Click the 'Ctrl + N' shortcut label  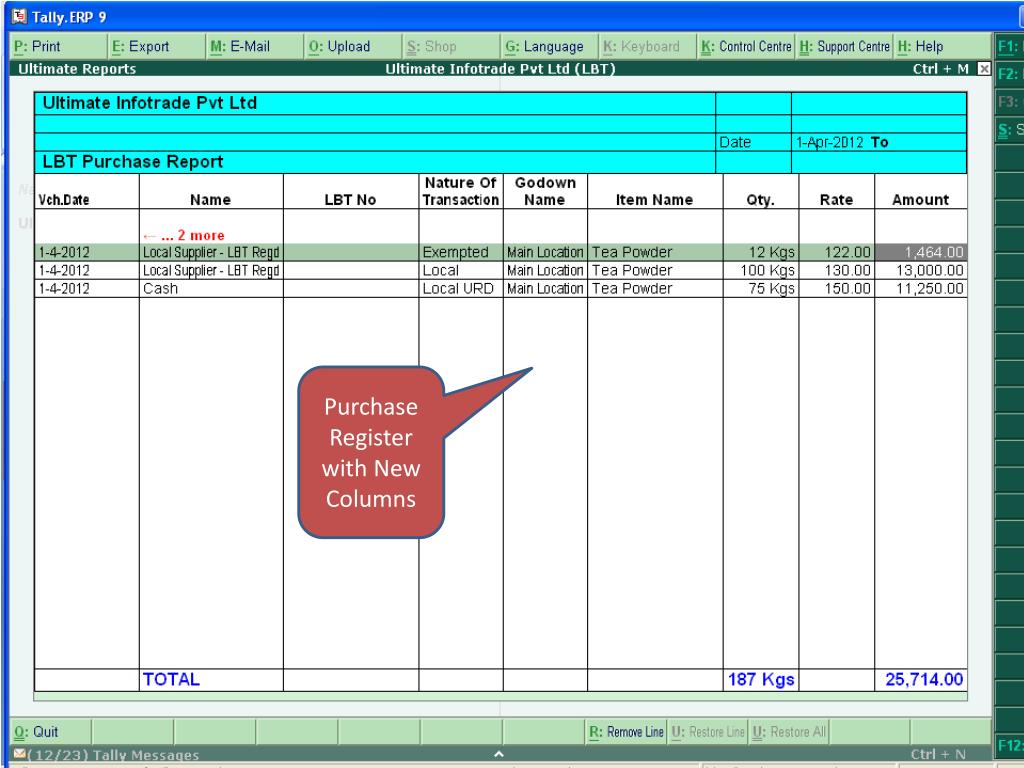tap(938, 754)
